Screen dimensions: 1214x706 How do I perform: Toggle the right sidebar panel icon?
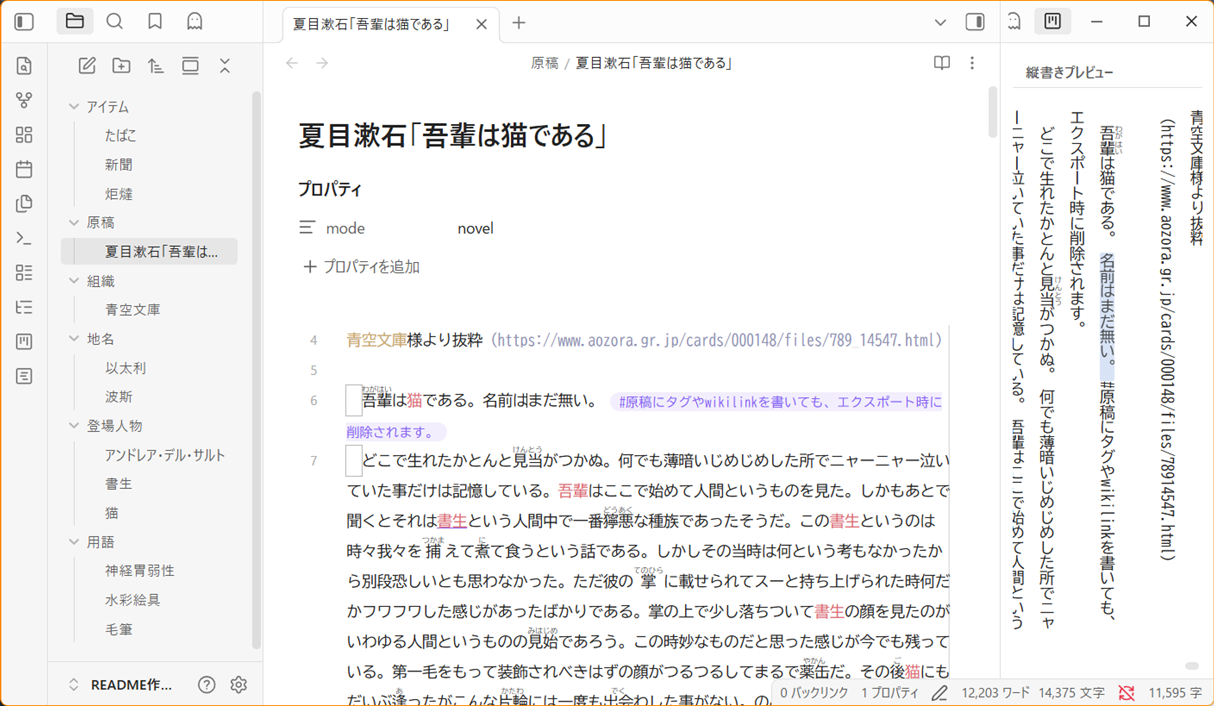pos(975,22)
